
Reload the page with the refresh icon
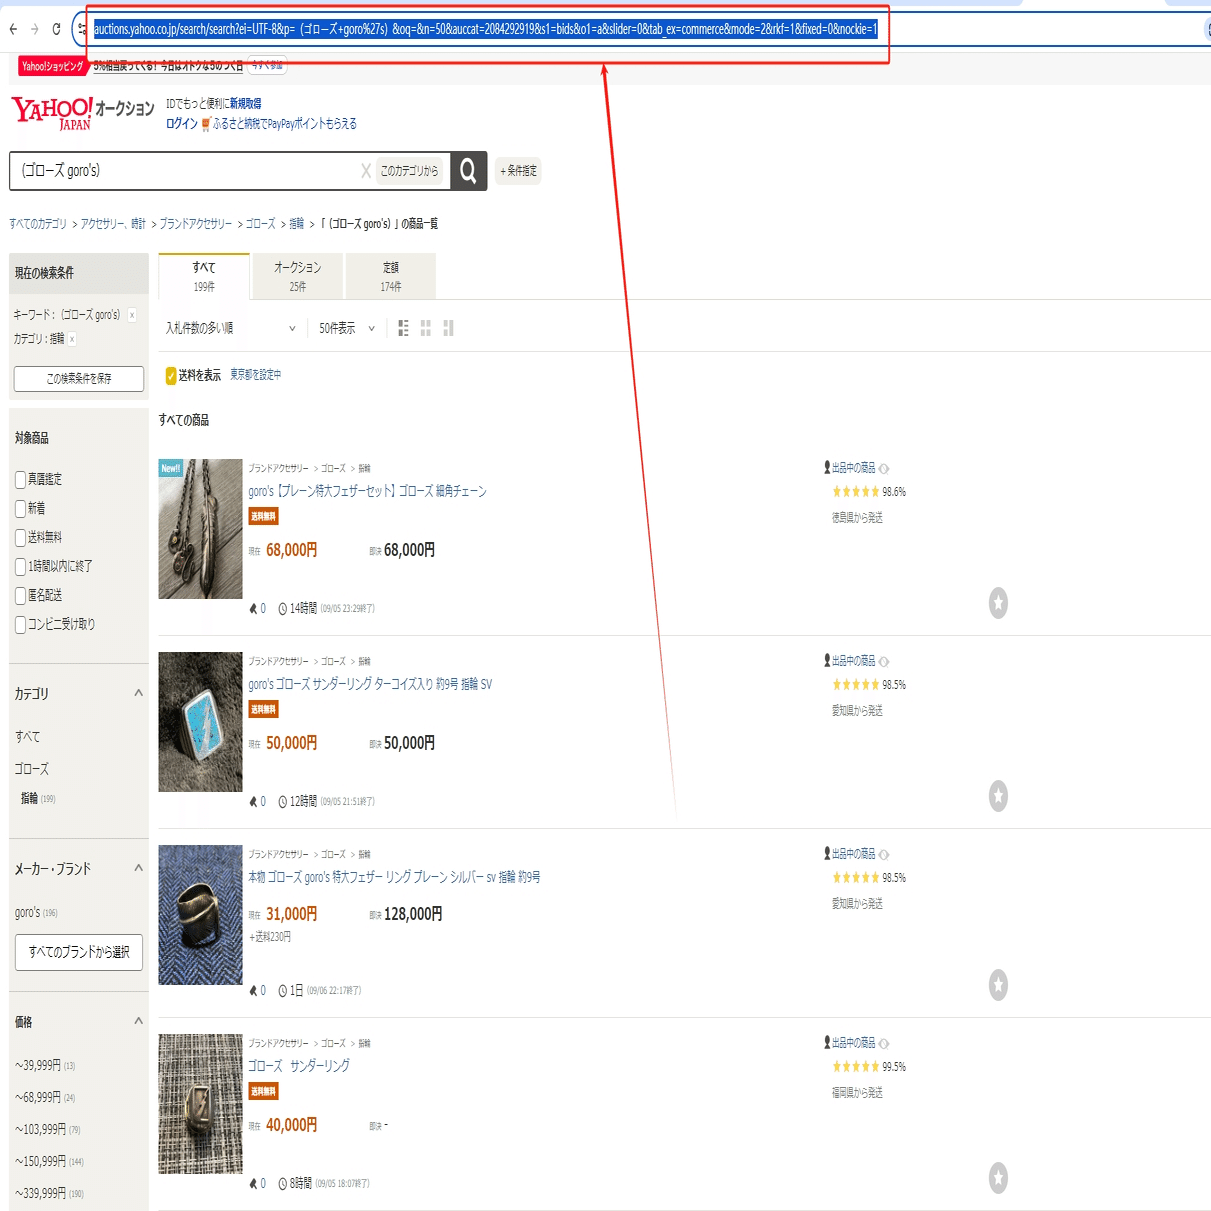pos(56,29)
